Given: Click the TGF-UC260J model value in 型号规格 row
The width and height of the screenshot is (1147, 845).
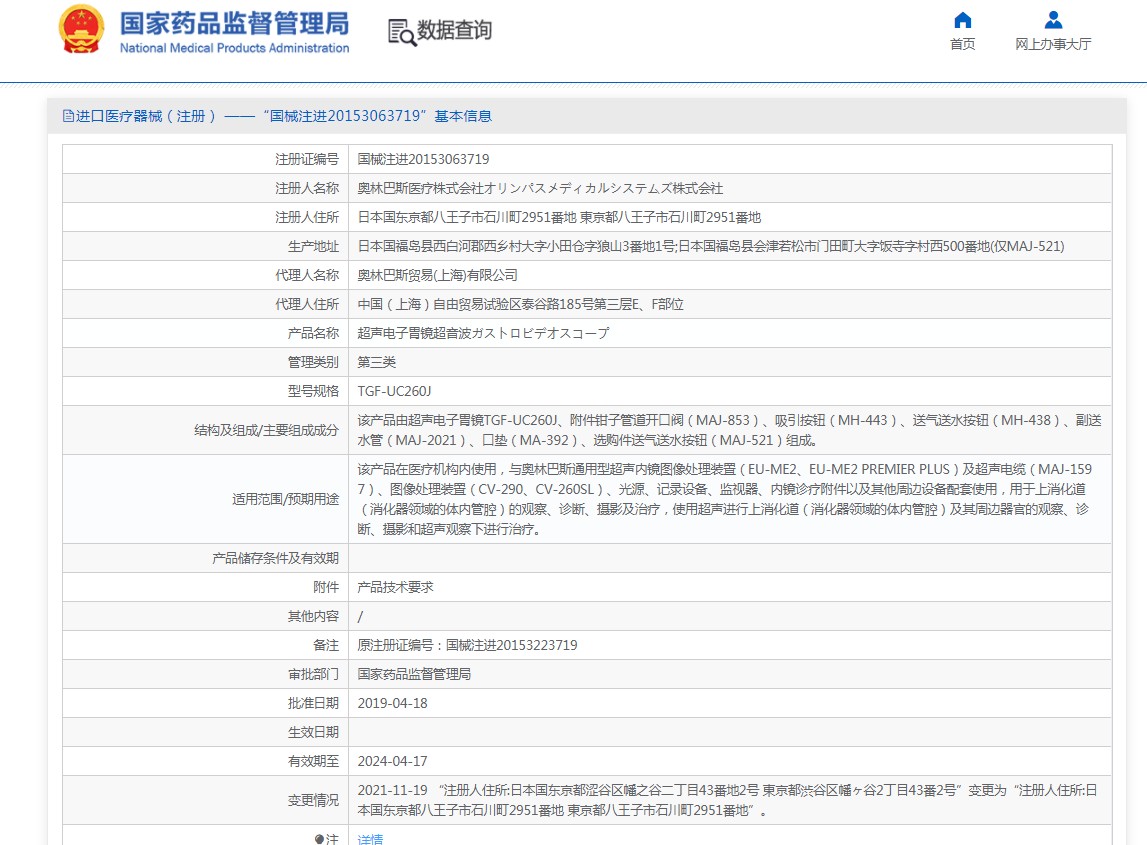Looking at the screenshot, I should click(394, 391).
